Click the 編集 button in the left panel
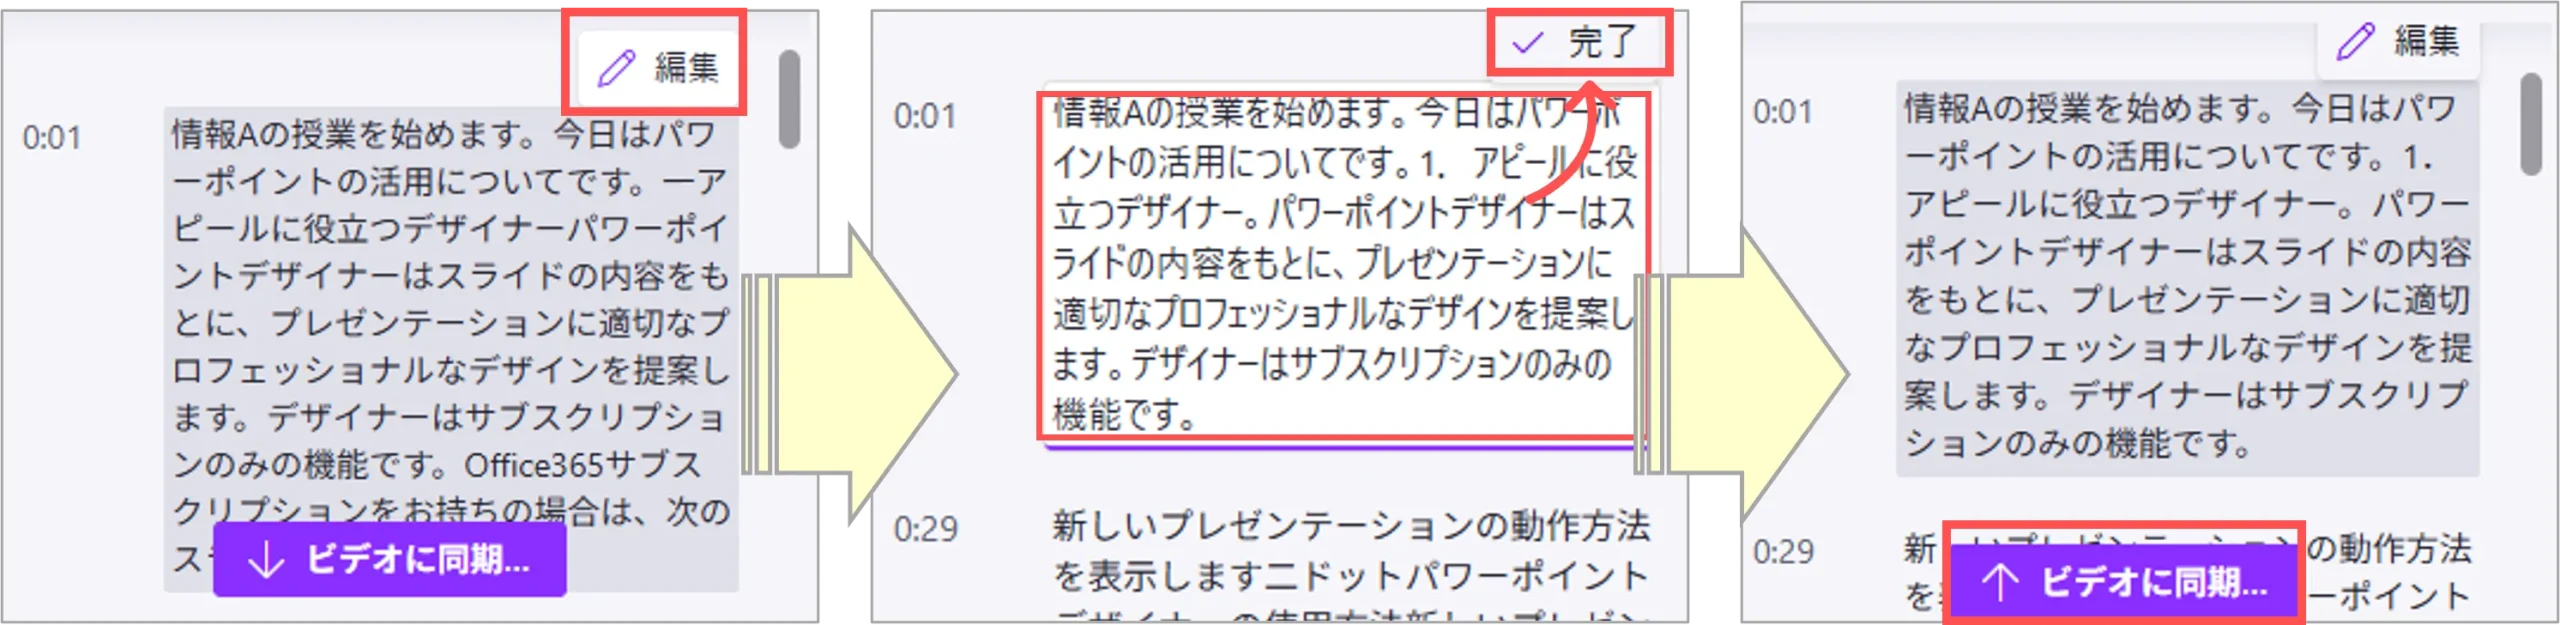This screenshot has width=2560, height=625. (x=658, y=67)
